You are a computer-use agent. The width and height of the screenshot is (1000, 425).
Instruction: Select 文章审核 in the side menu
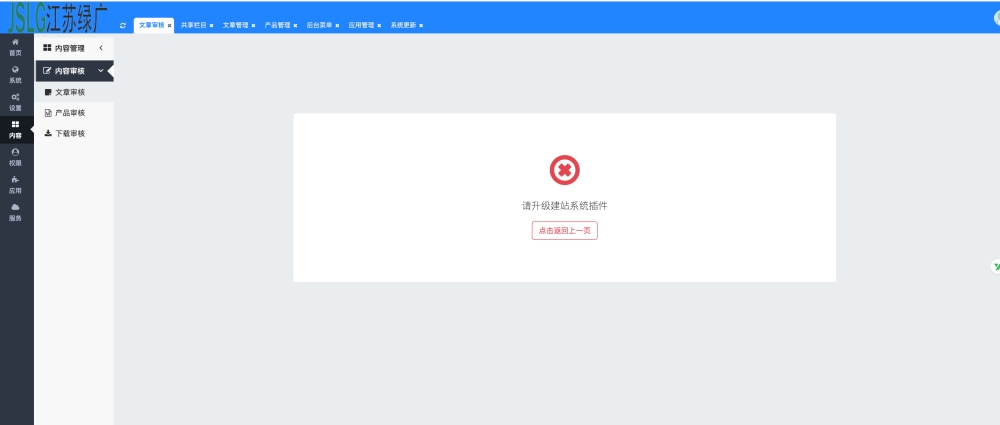[x=74, y=92]
